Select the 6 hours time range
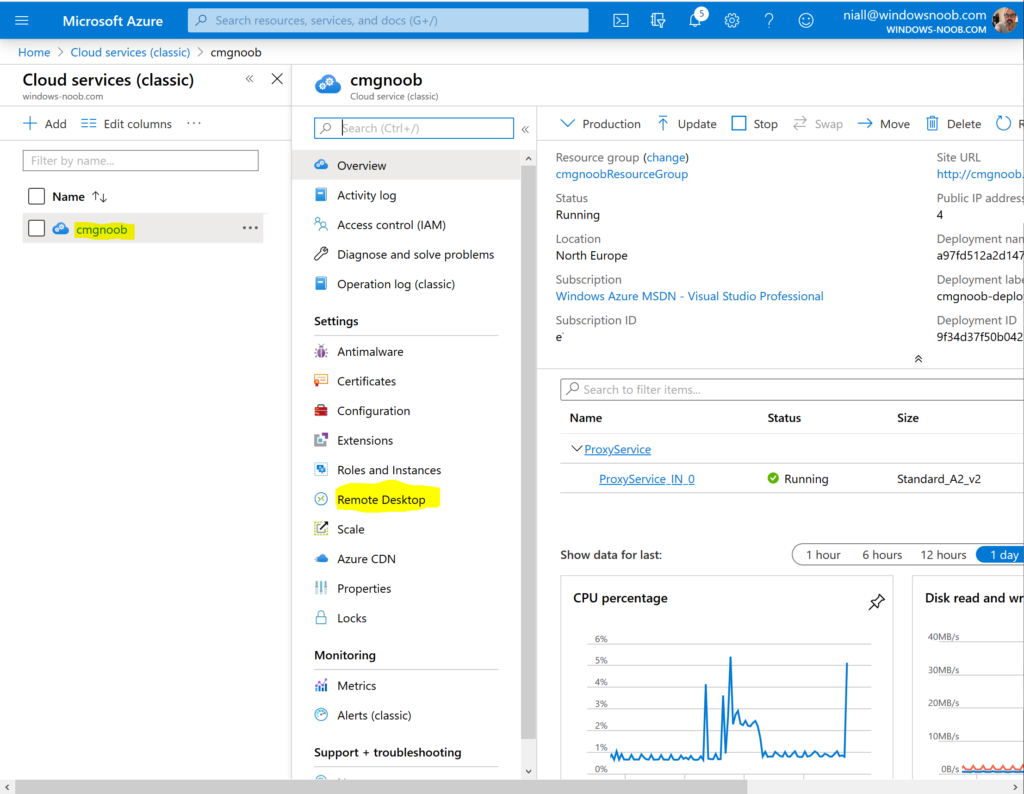 point(881,555)
